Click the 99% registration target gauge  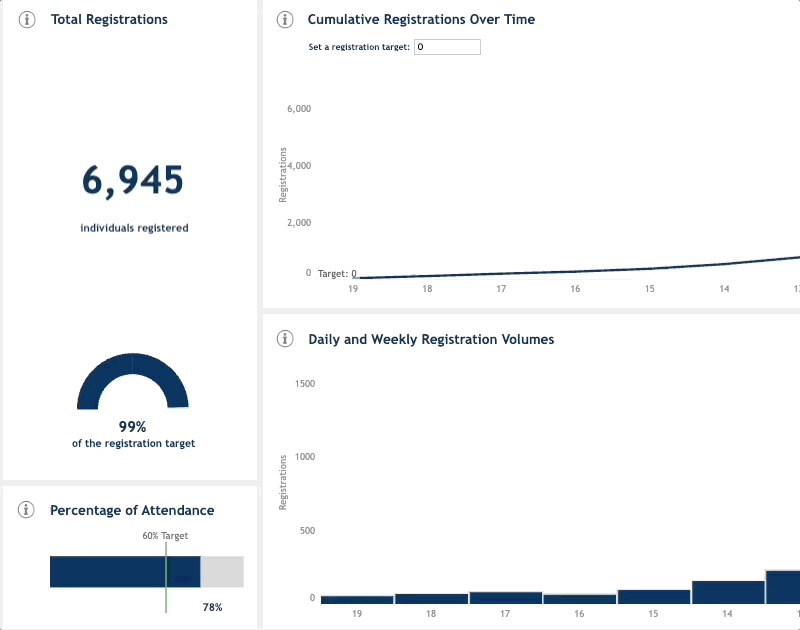point(133,381)
